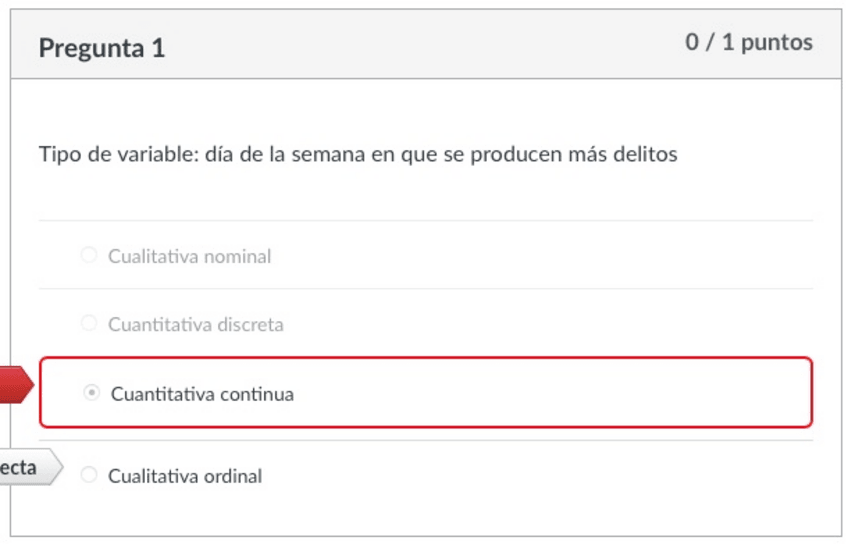Pick the "Cualitativa ordinal" radio button
Screen dimensions: 848x544
pos(88,475)
